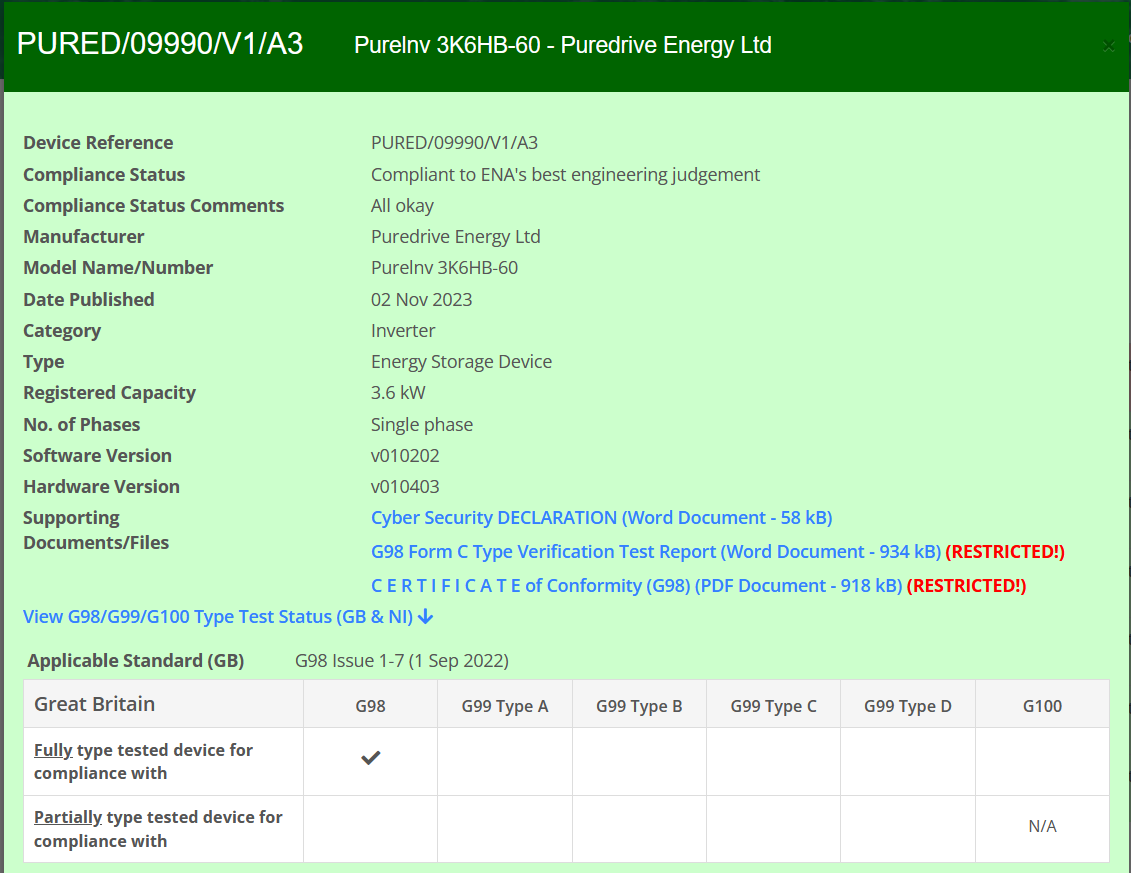Click the down arrow beside Type Test Status link
Viewport: 1131px width, 873px height.
pyautogui.click(x=426, y=616)
